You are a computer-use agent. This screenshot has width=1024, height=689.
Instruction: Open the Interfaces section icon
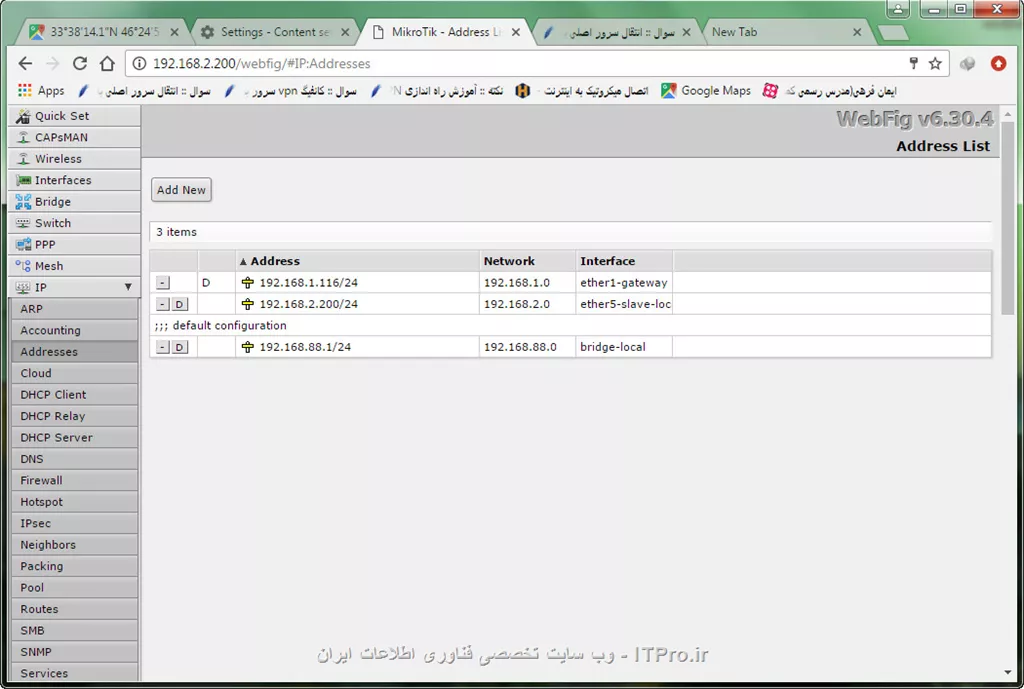pos(24,180)
